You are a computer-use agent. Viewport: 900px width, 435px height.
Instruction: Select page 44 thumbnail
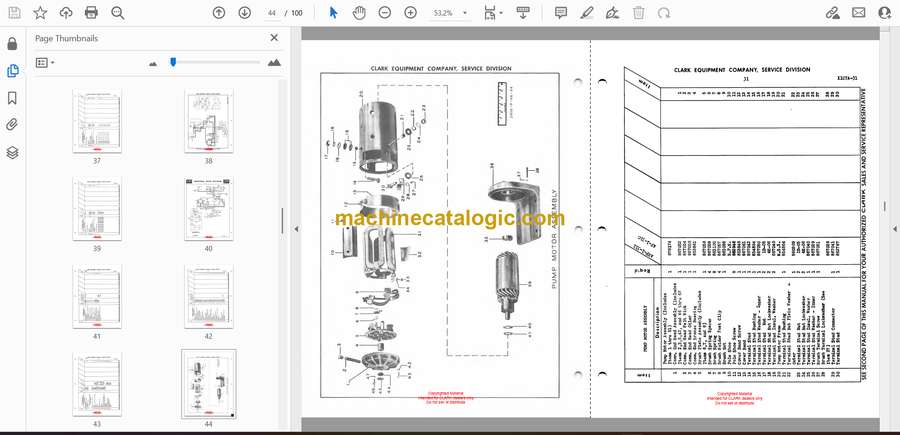pos(208,384)
